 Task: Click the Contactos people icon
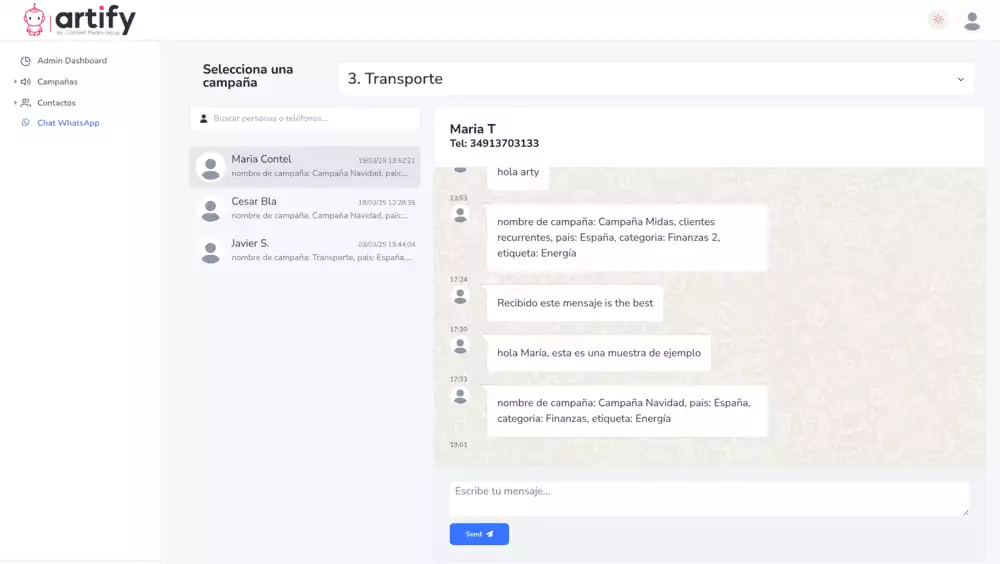[x=26, y=103]
